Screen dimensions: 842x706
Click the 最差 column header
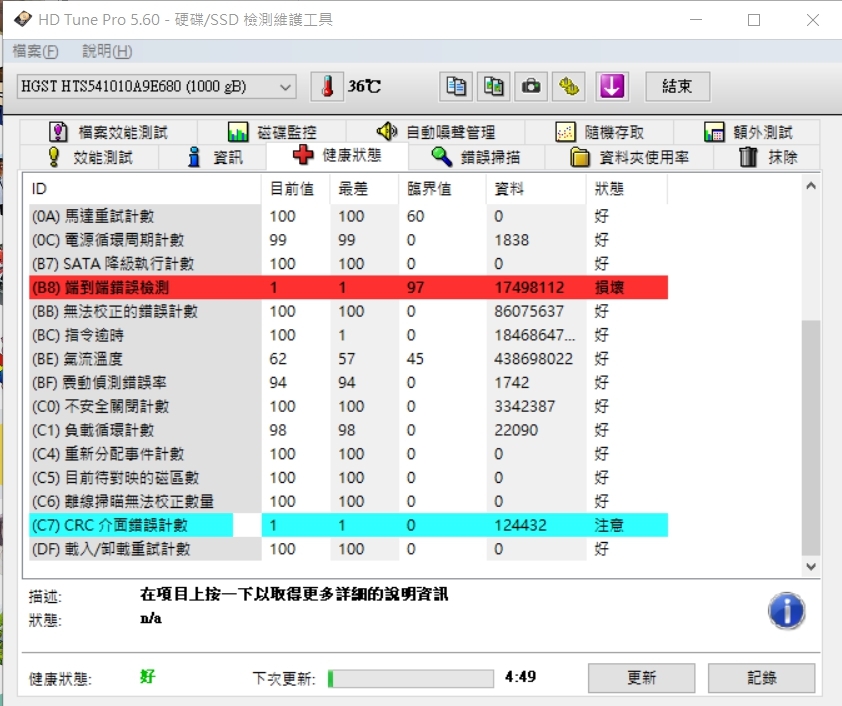[364, 189]
